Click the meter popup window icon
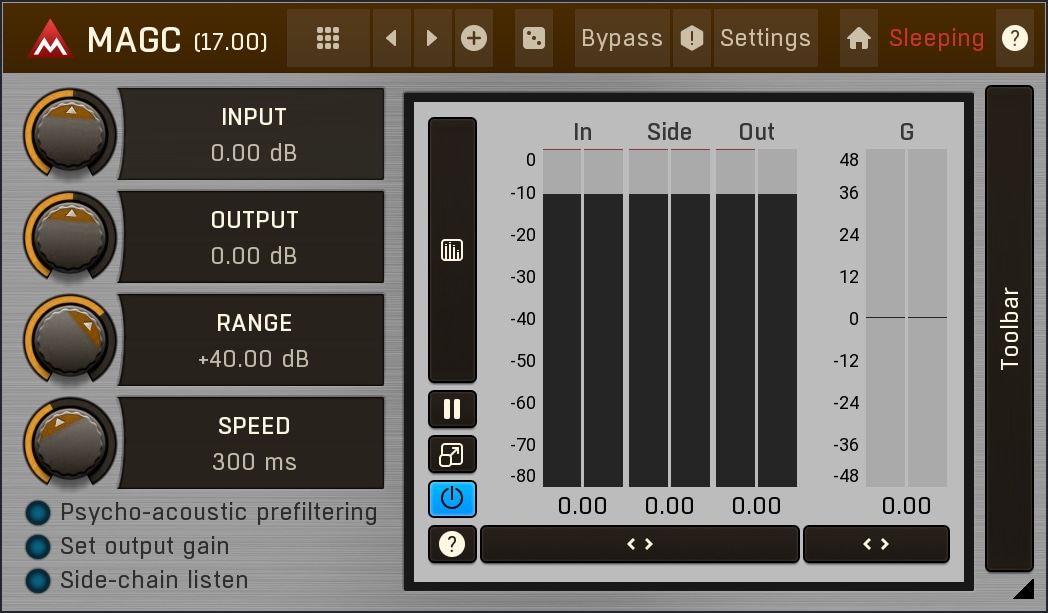The image size is (1048, 613). [452, 455]
